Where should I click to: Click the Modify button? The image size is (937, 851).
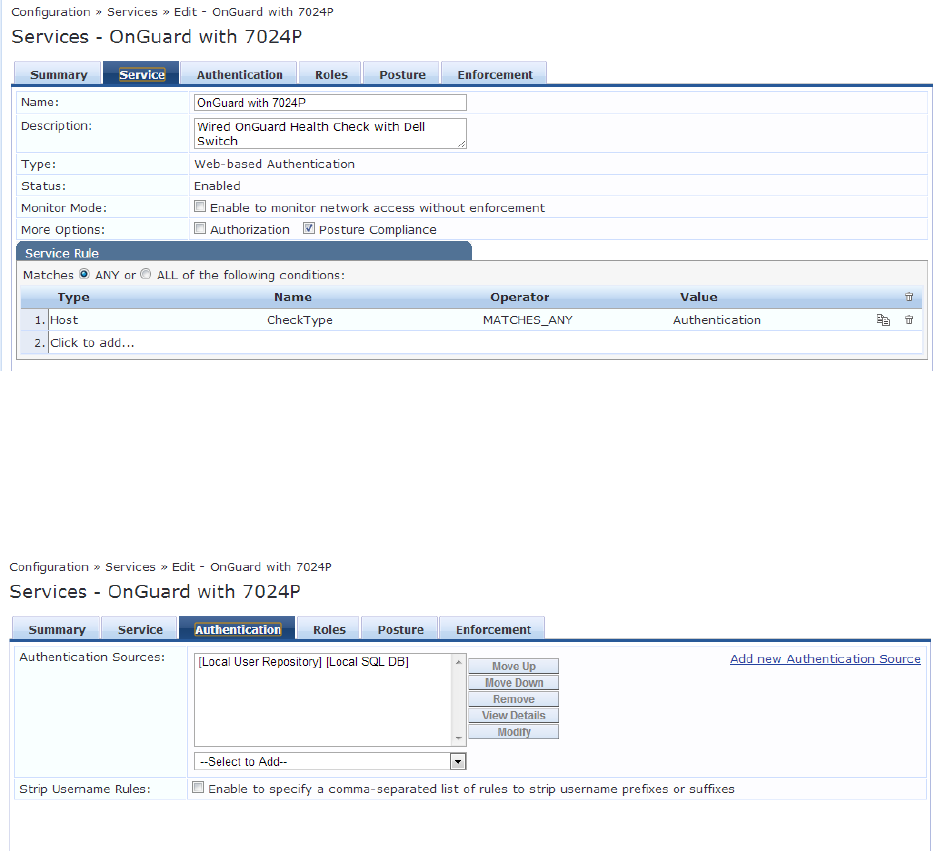coord(513,731)
